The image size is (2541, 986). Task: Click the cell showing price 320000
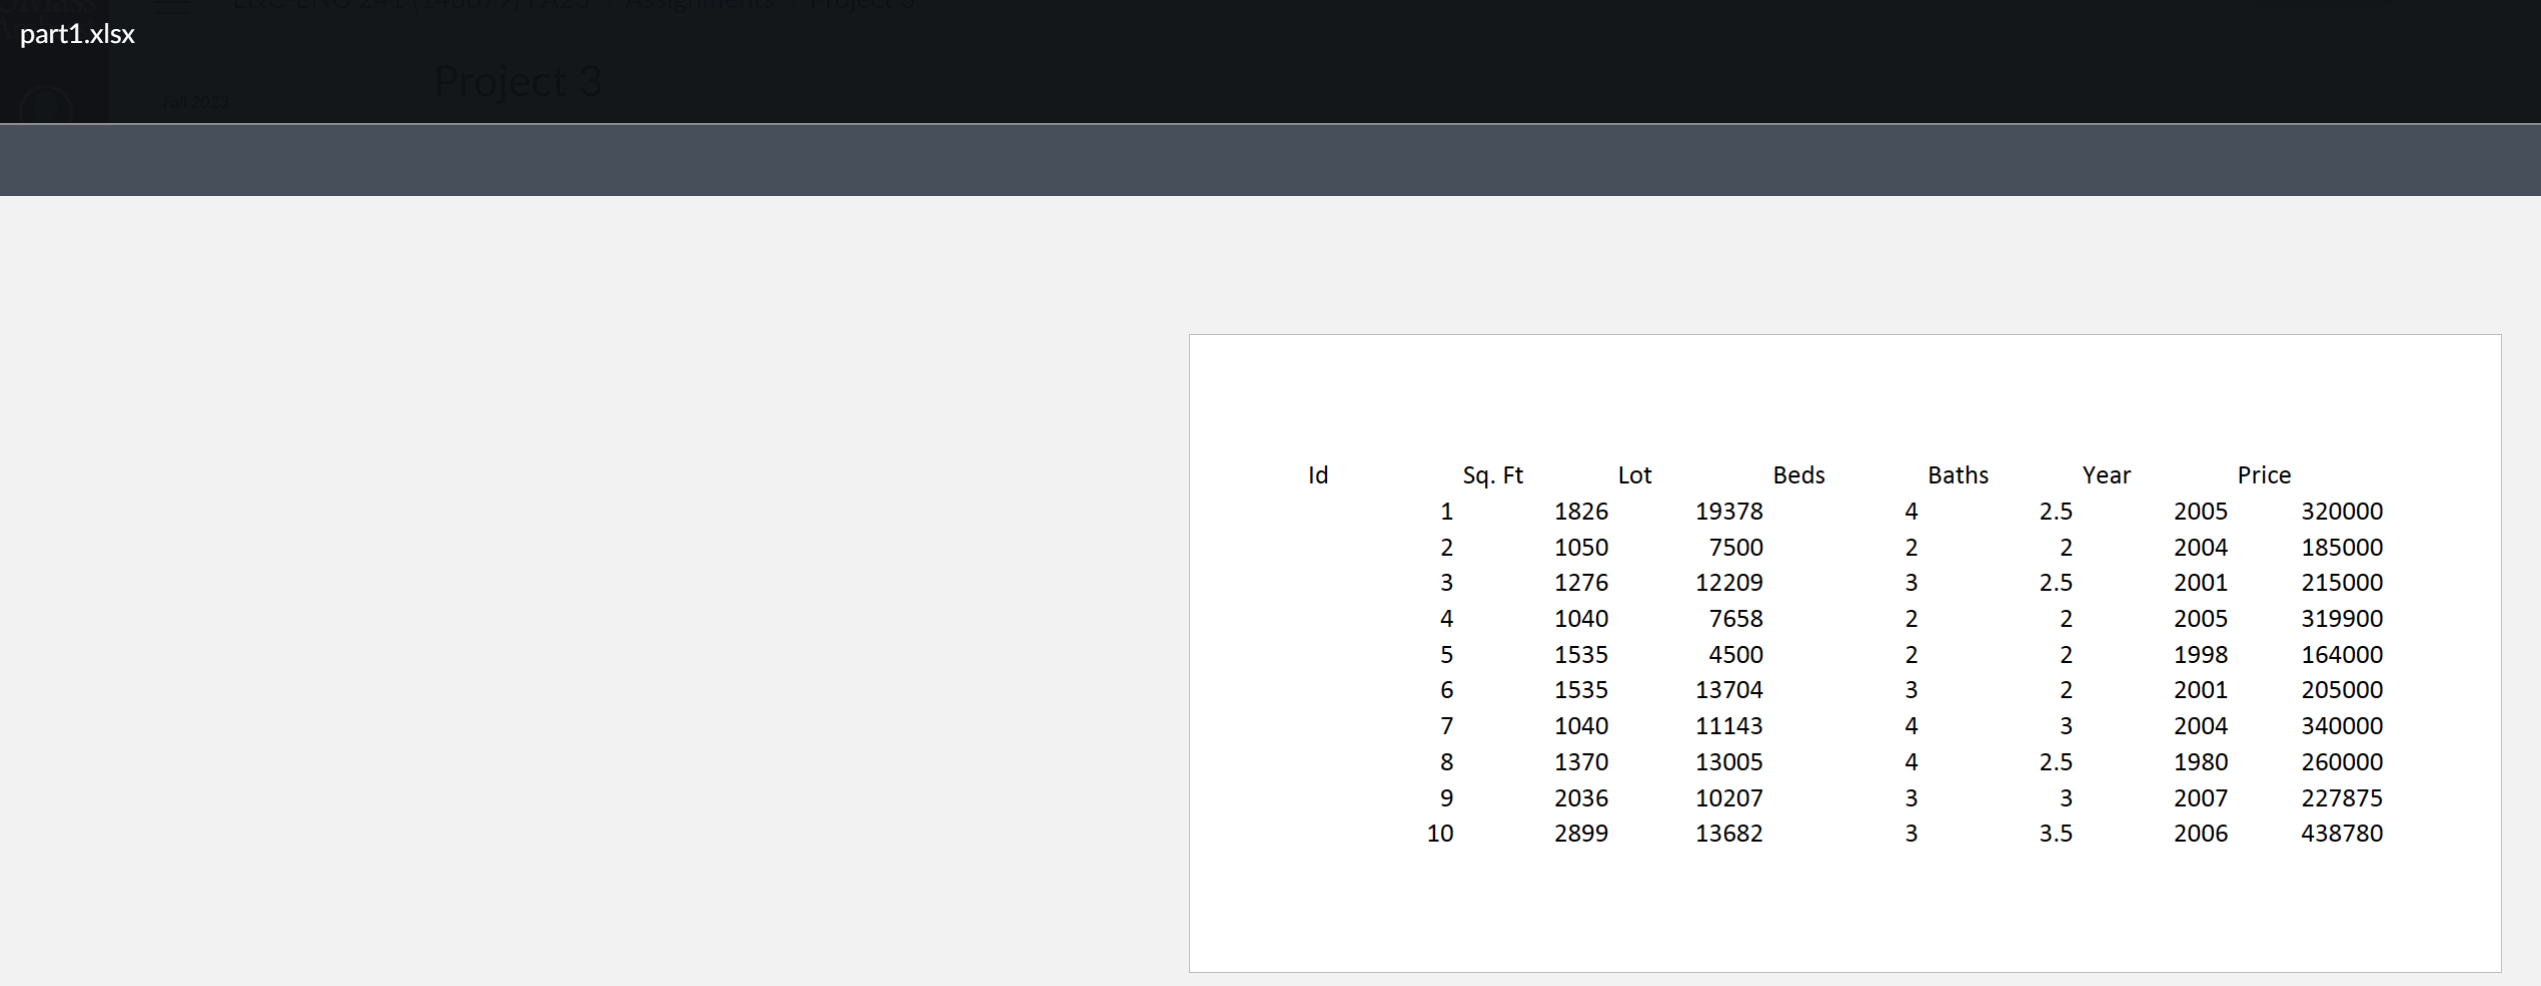pos(2345,511)
